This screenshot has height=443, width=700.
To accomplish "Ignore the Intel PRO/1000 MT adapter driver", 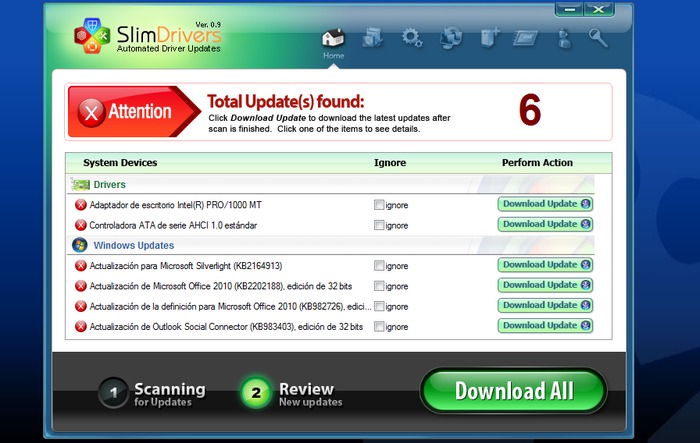I will click(x=379, y=205).
